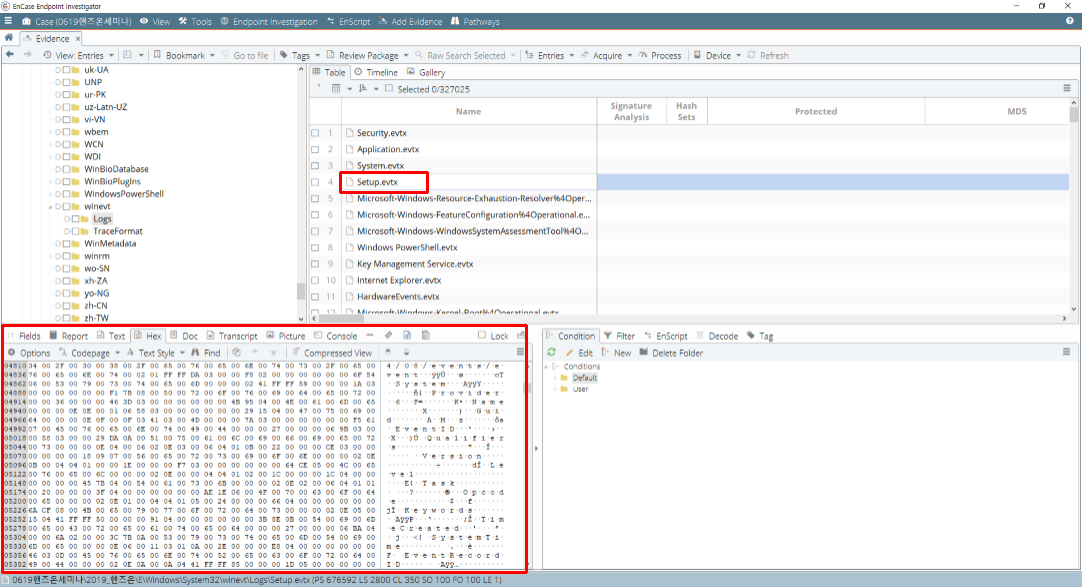The image size is (1082, 587).
Task: Open the table pane hamburger options menu
Action: (1067, 88)
